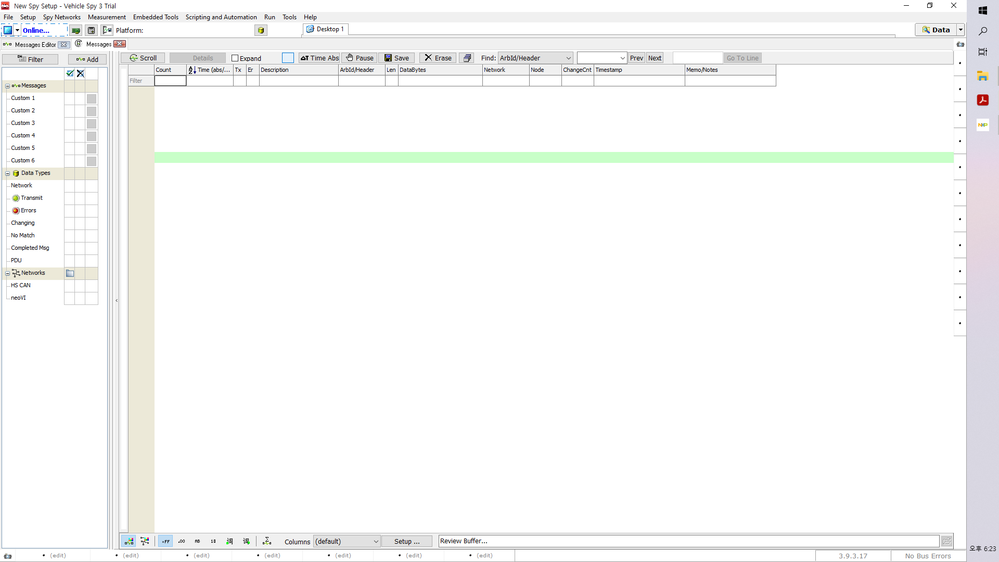Open the Columns (default) dropdown

pyautogui.click(x=347, y=542)
